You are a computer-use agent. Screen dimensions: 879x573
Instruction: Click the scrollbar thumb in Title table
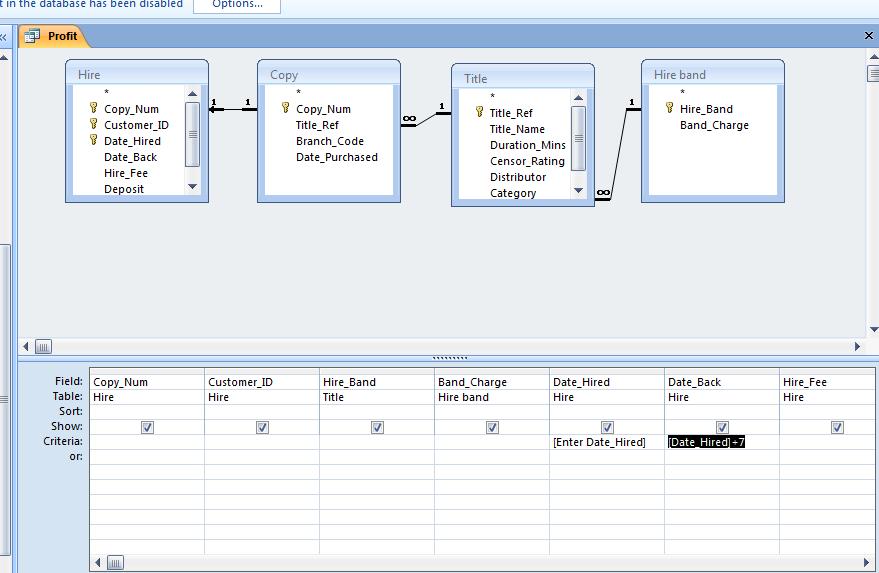pos(579,138)
